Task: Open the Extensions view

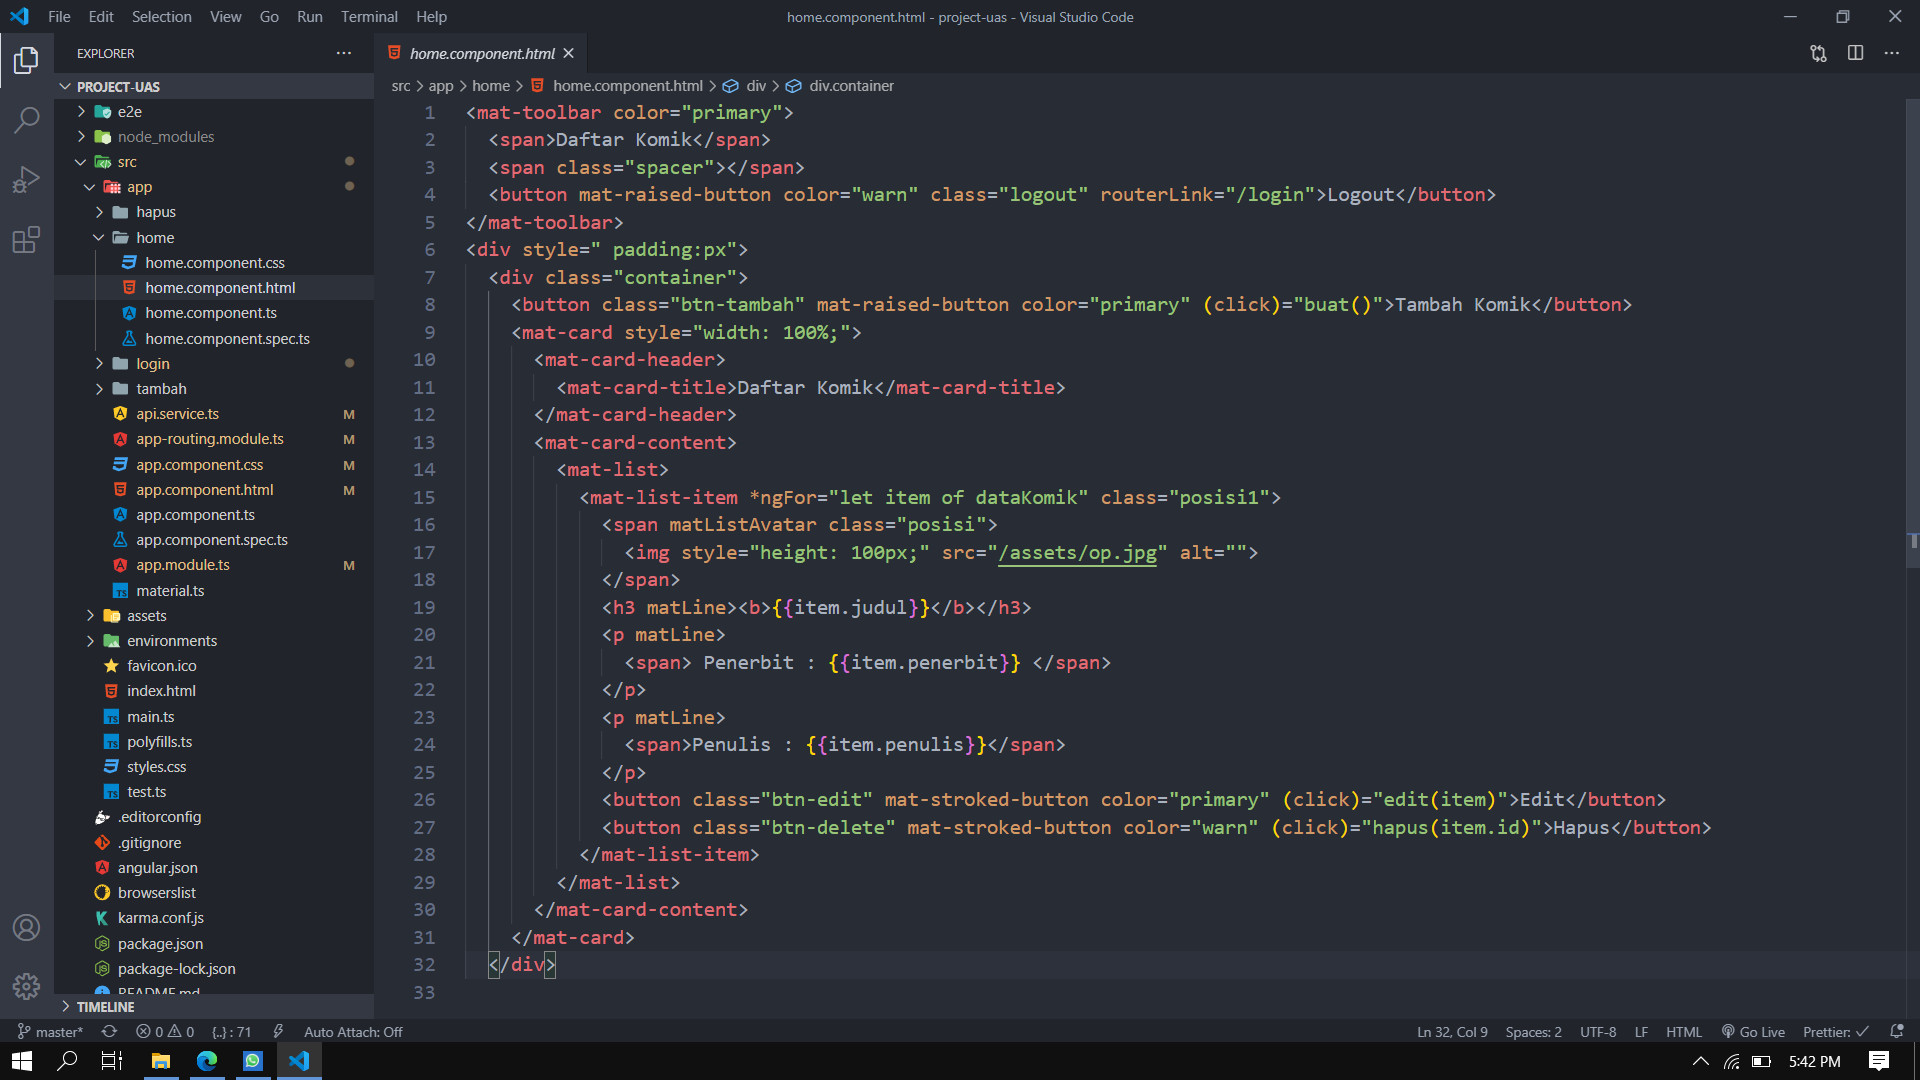Action: 27,240
